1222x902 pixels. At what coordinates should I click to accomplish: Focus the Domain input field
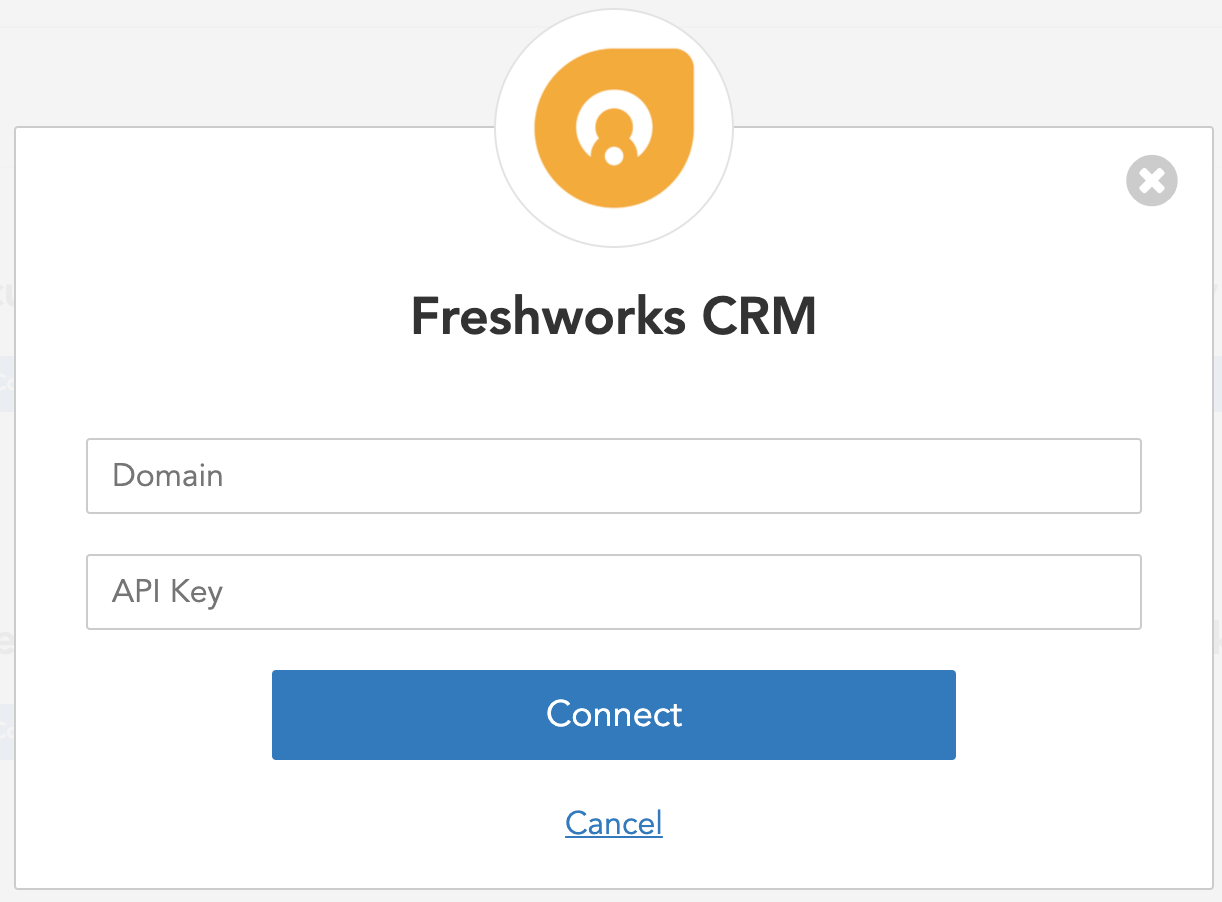(x=613, y=476)
